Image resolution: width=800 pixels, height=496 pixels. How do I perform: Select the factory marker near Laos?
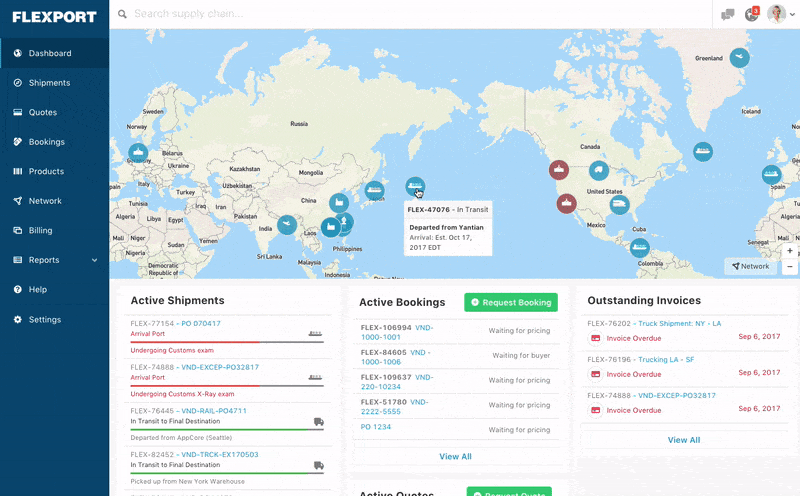point(331,227)
